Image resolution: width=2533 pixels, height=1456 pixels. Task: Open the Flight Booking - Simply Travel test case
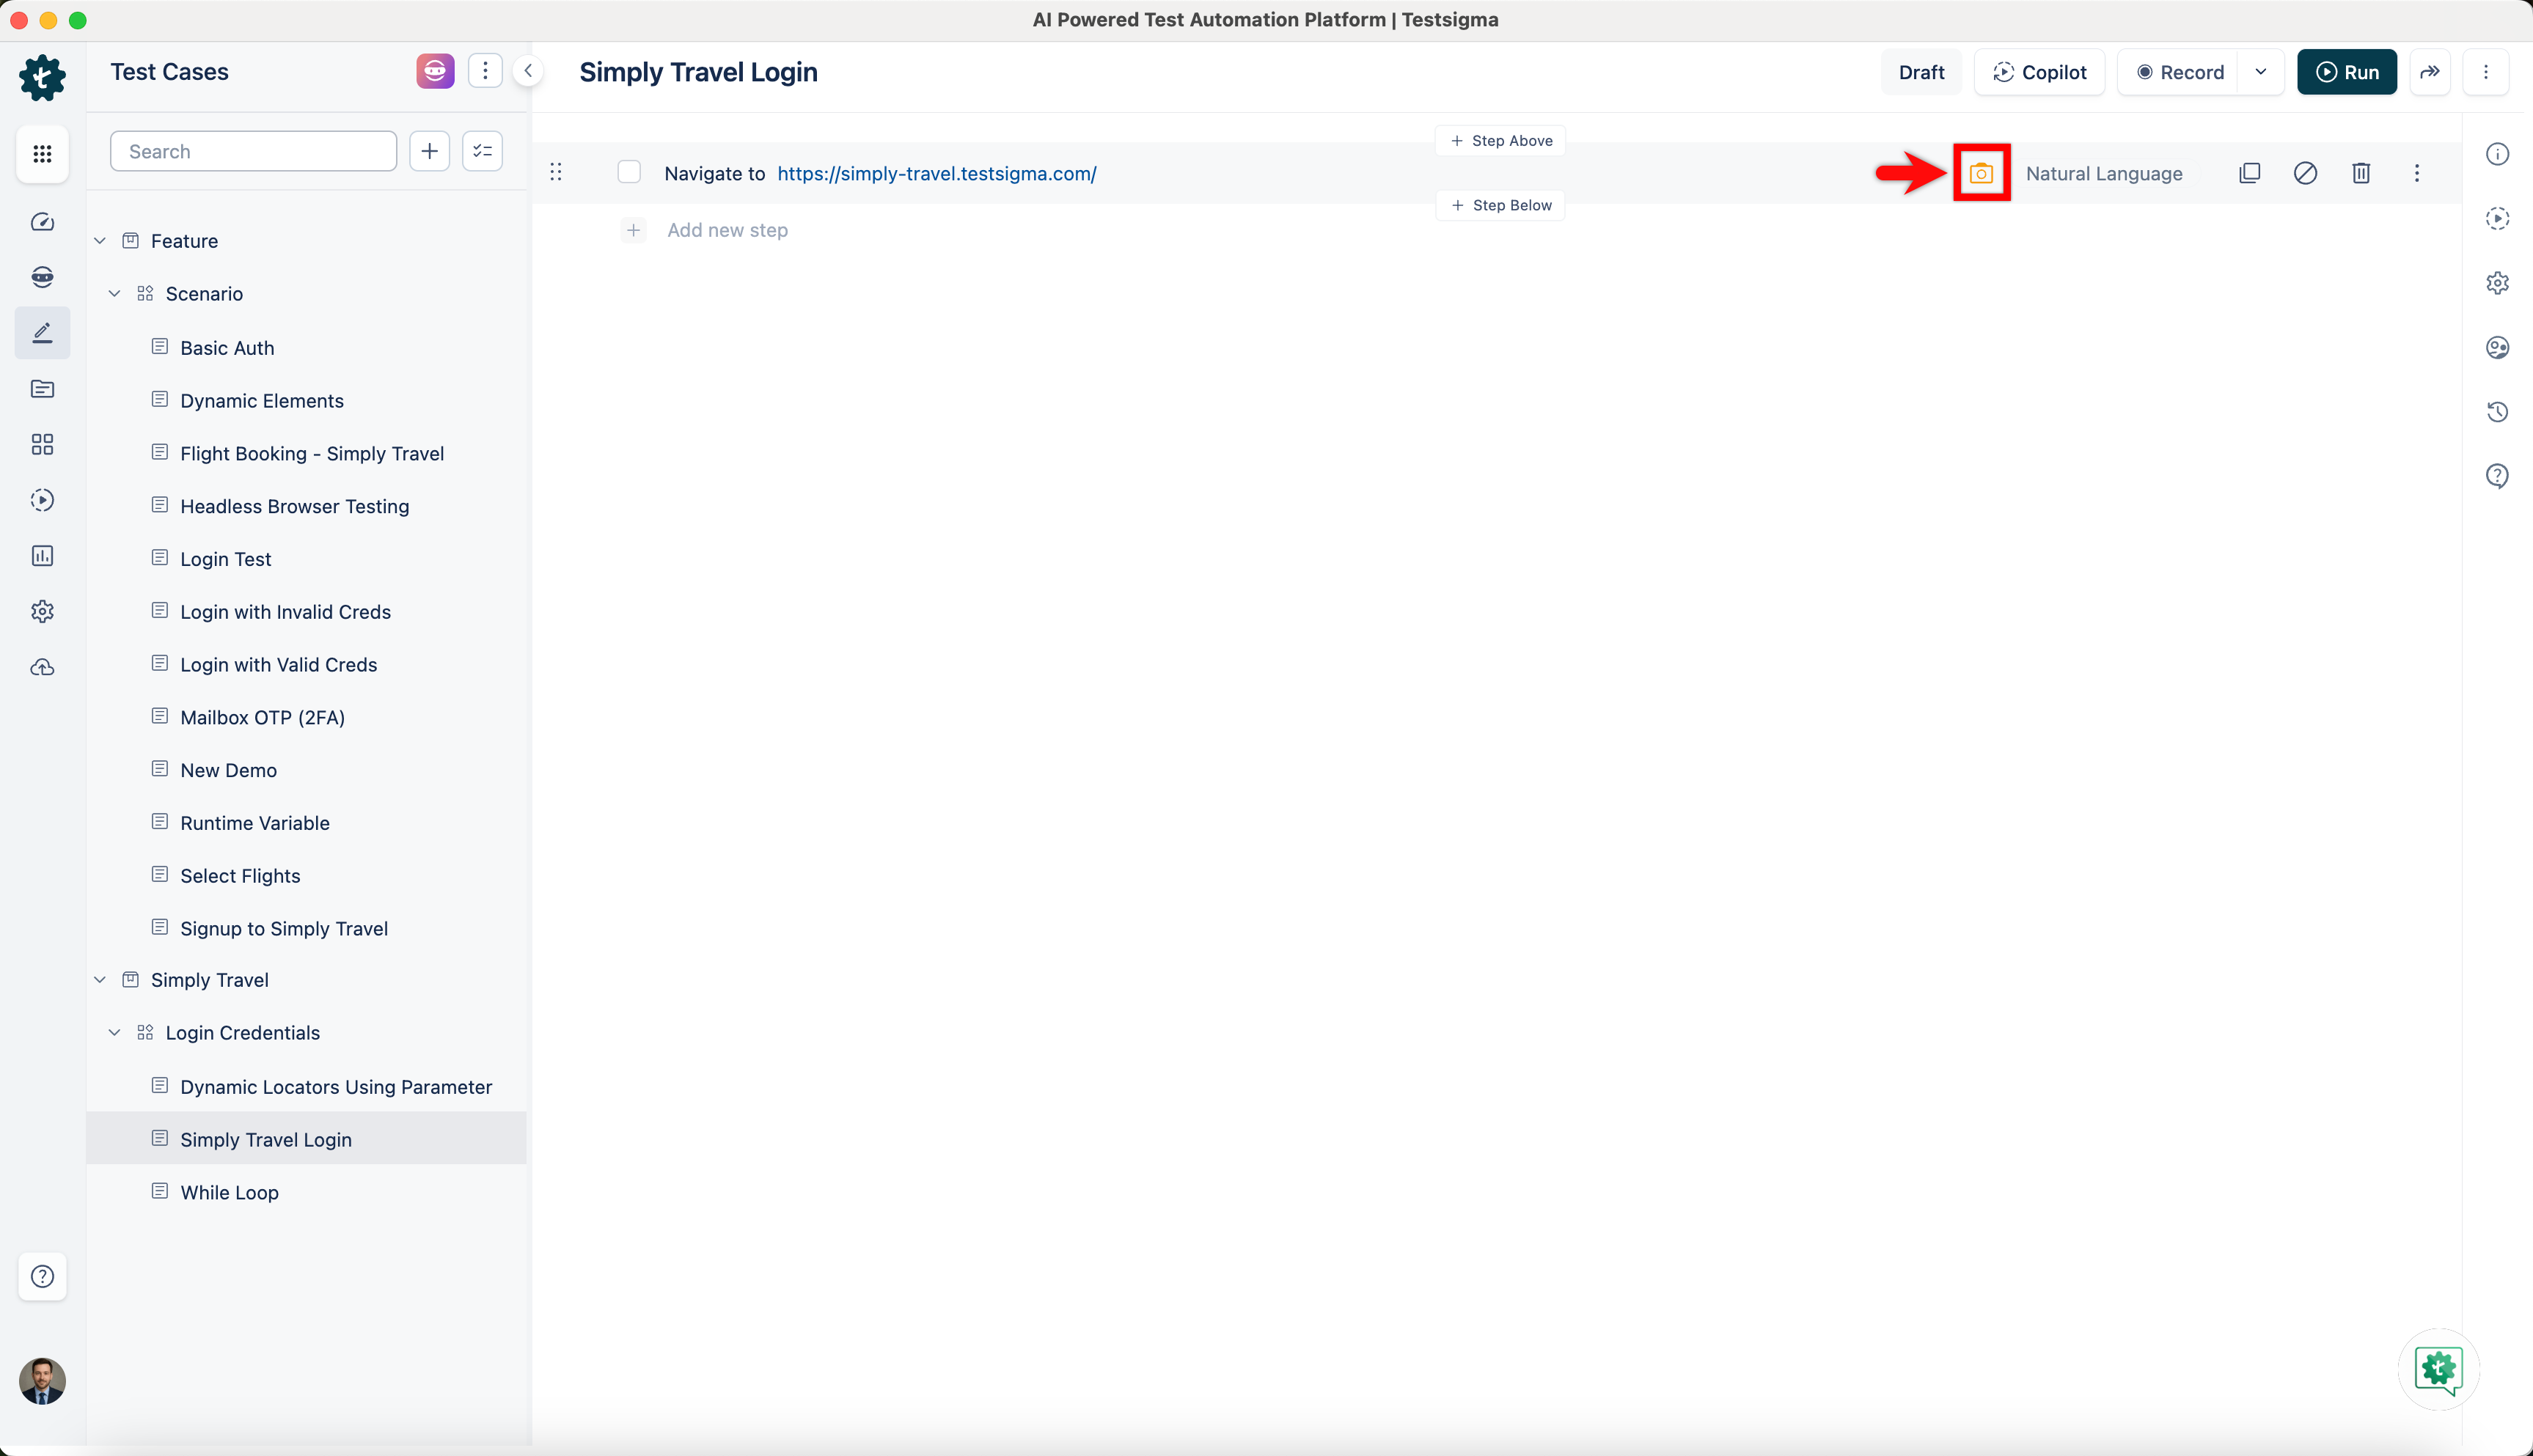point(311,453)
